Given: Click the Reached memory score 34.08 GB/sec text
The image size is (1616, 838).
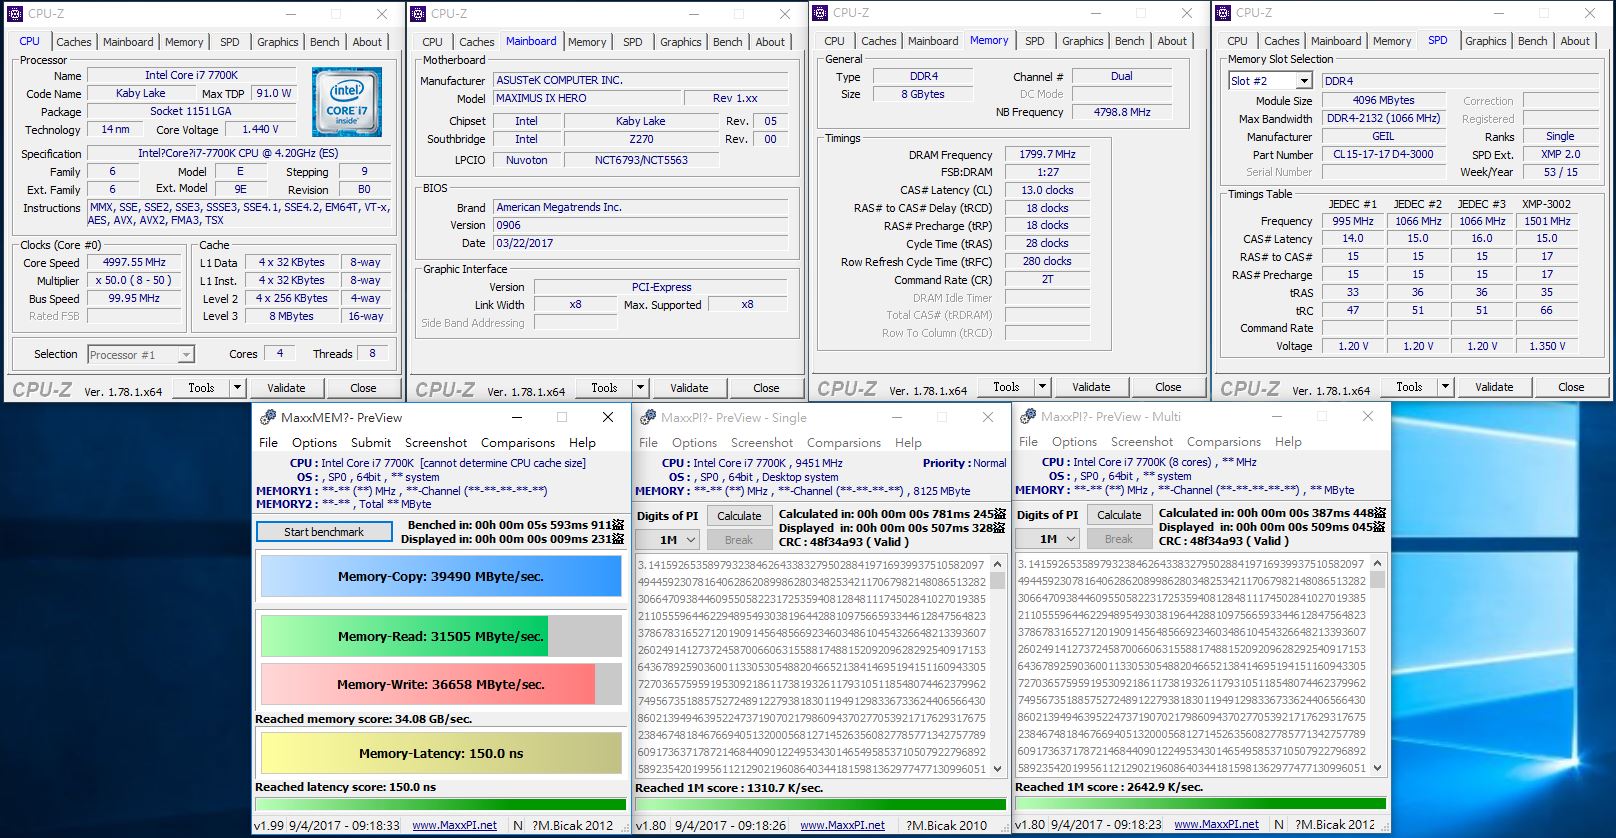Looking at the screenshot, I should 363,718.
